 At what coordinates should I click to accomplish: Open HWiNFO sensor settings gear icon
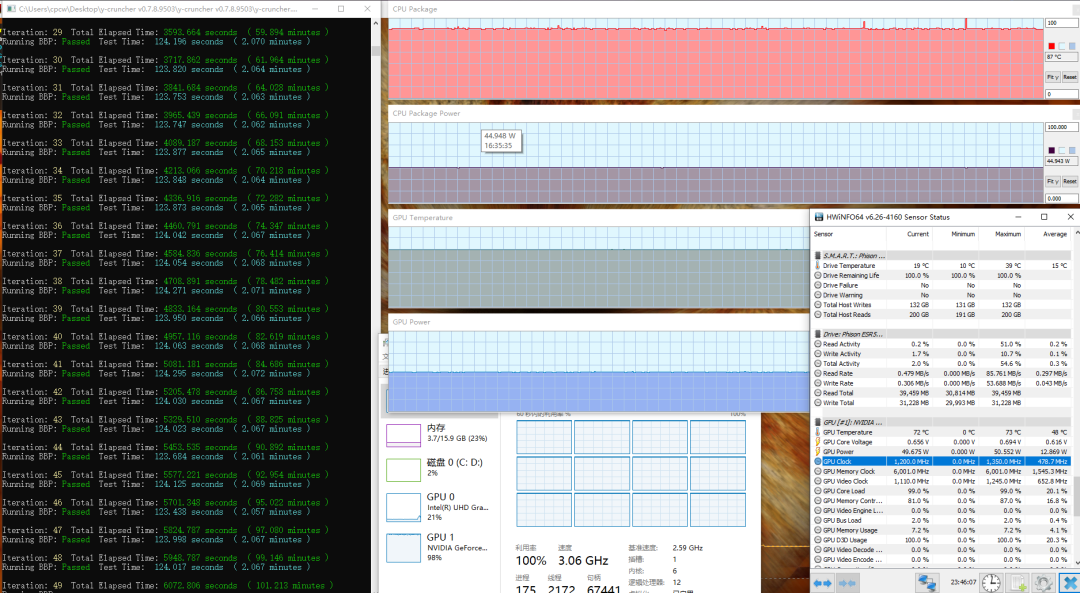point(1043,582)
